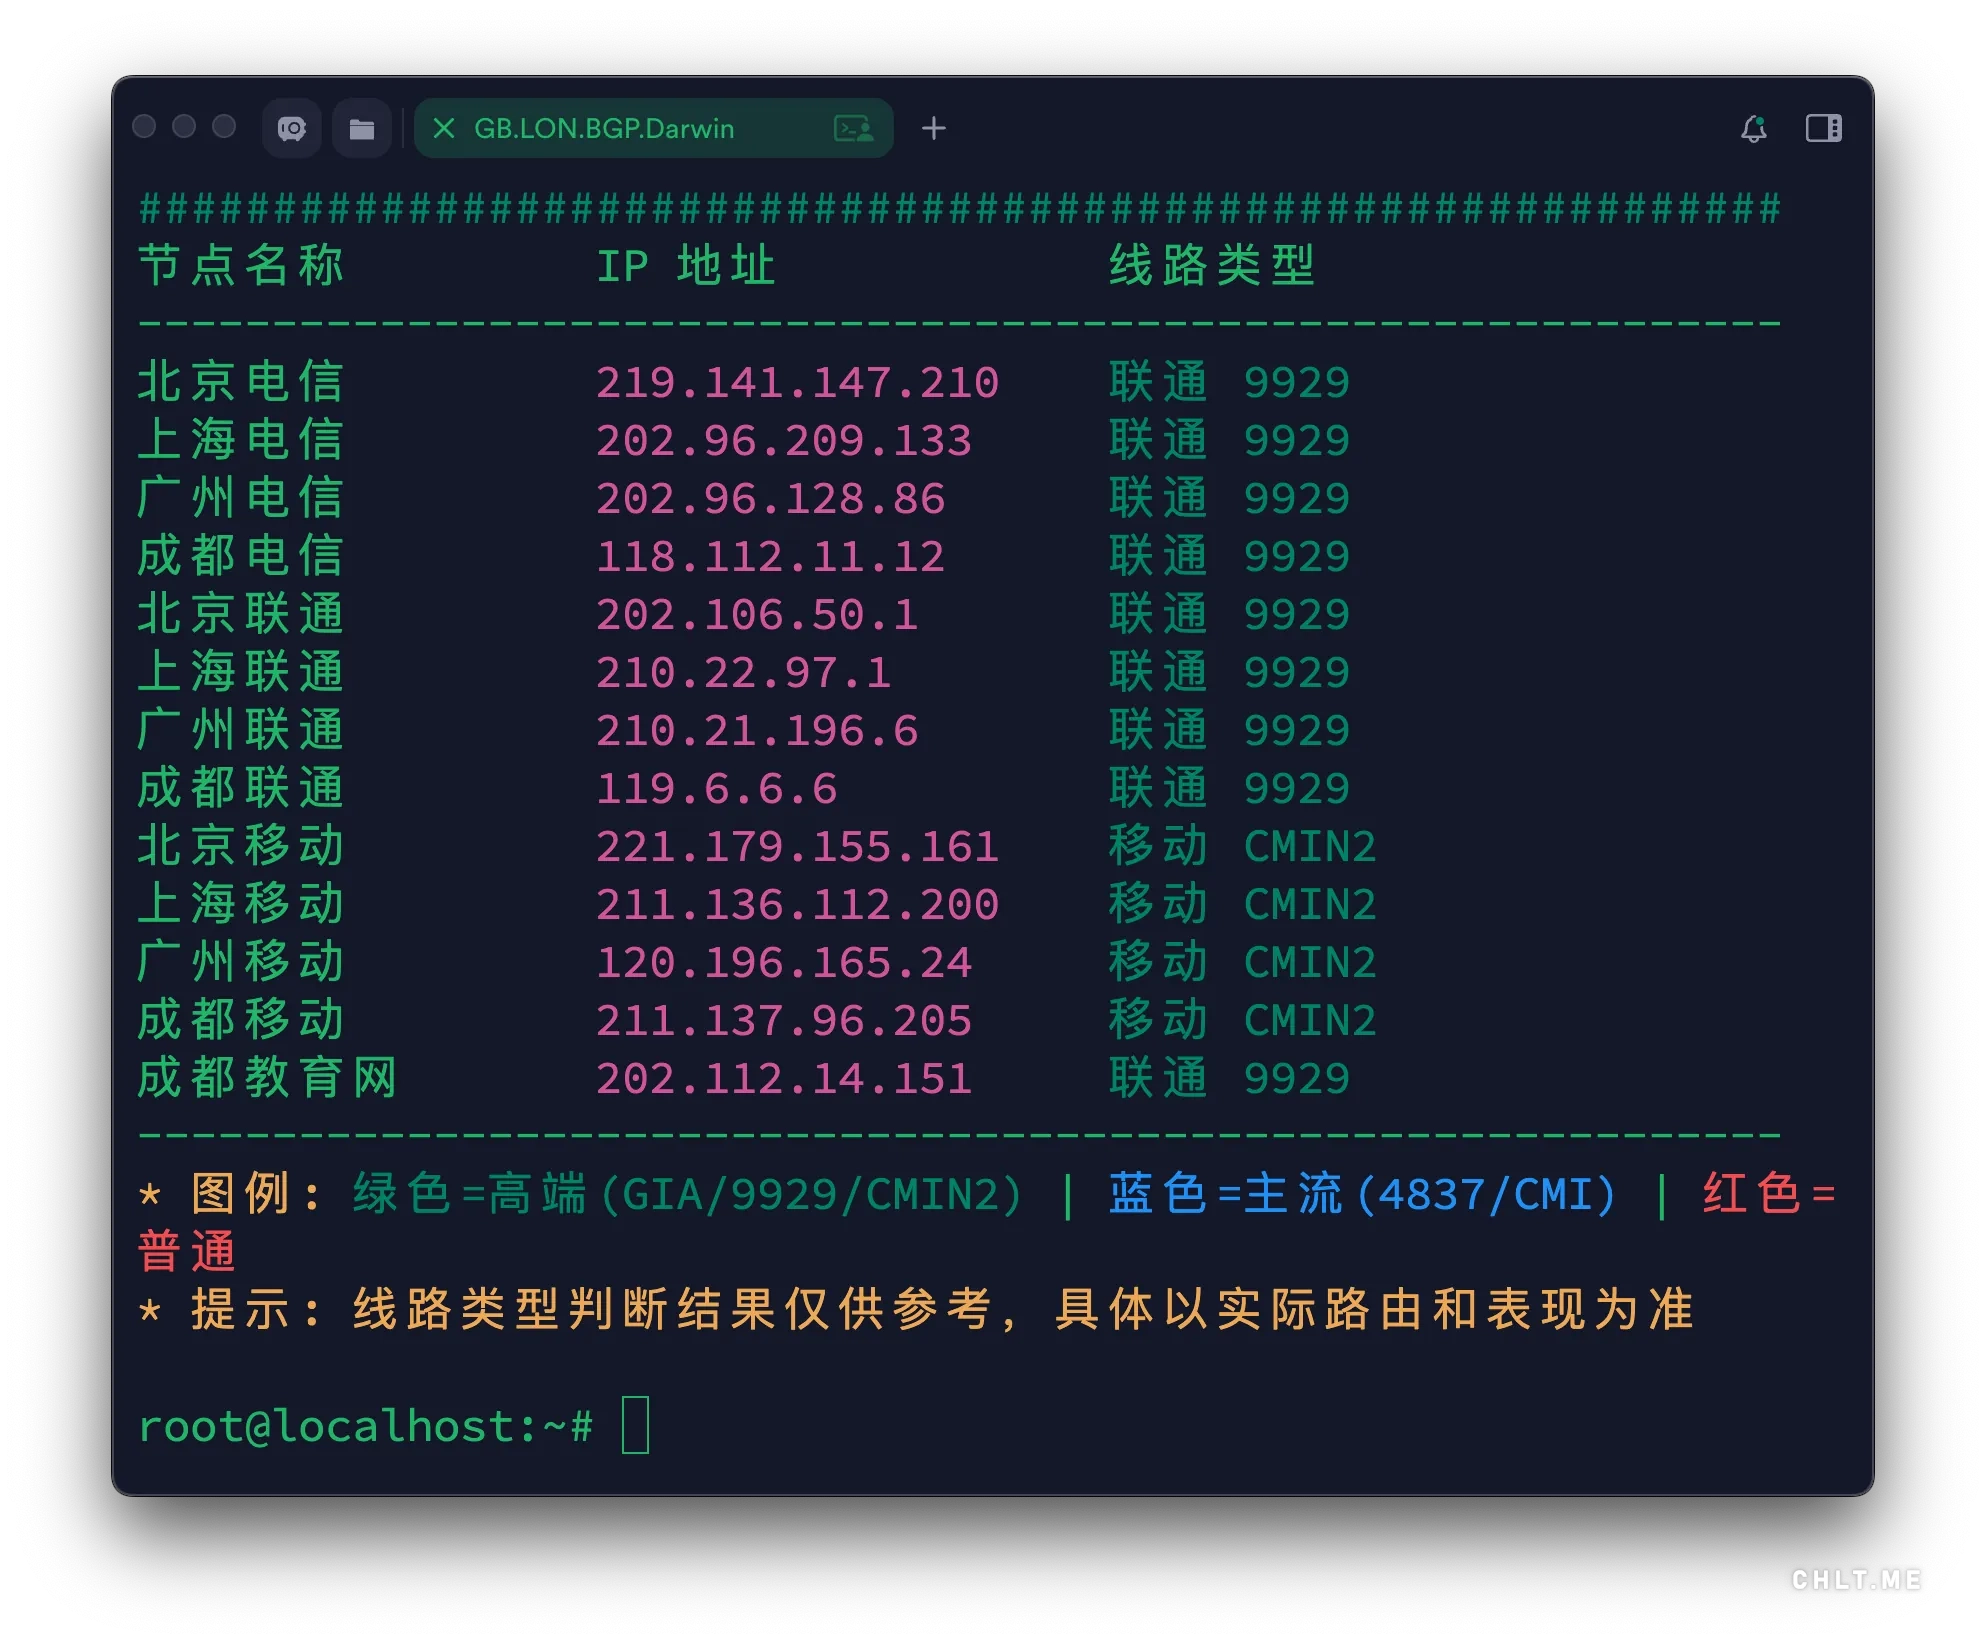The width and height of the screenshot is (1986, 1644).
Task: Select node name 广州移动
Action: (241, 962)
